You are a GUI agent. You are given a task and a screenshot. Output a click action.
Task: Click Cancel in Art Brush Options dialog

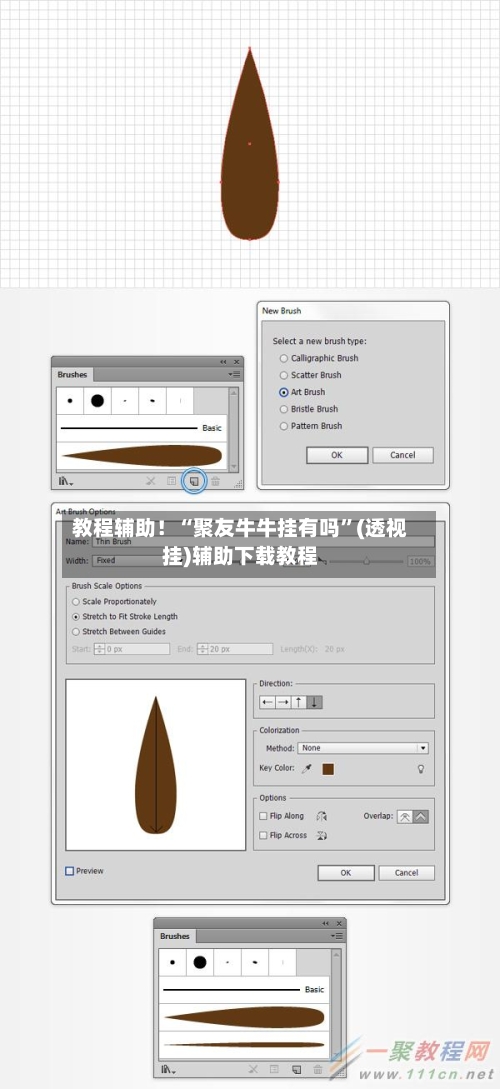(x=407, y=873)
